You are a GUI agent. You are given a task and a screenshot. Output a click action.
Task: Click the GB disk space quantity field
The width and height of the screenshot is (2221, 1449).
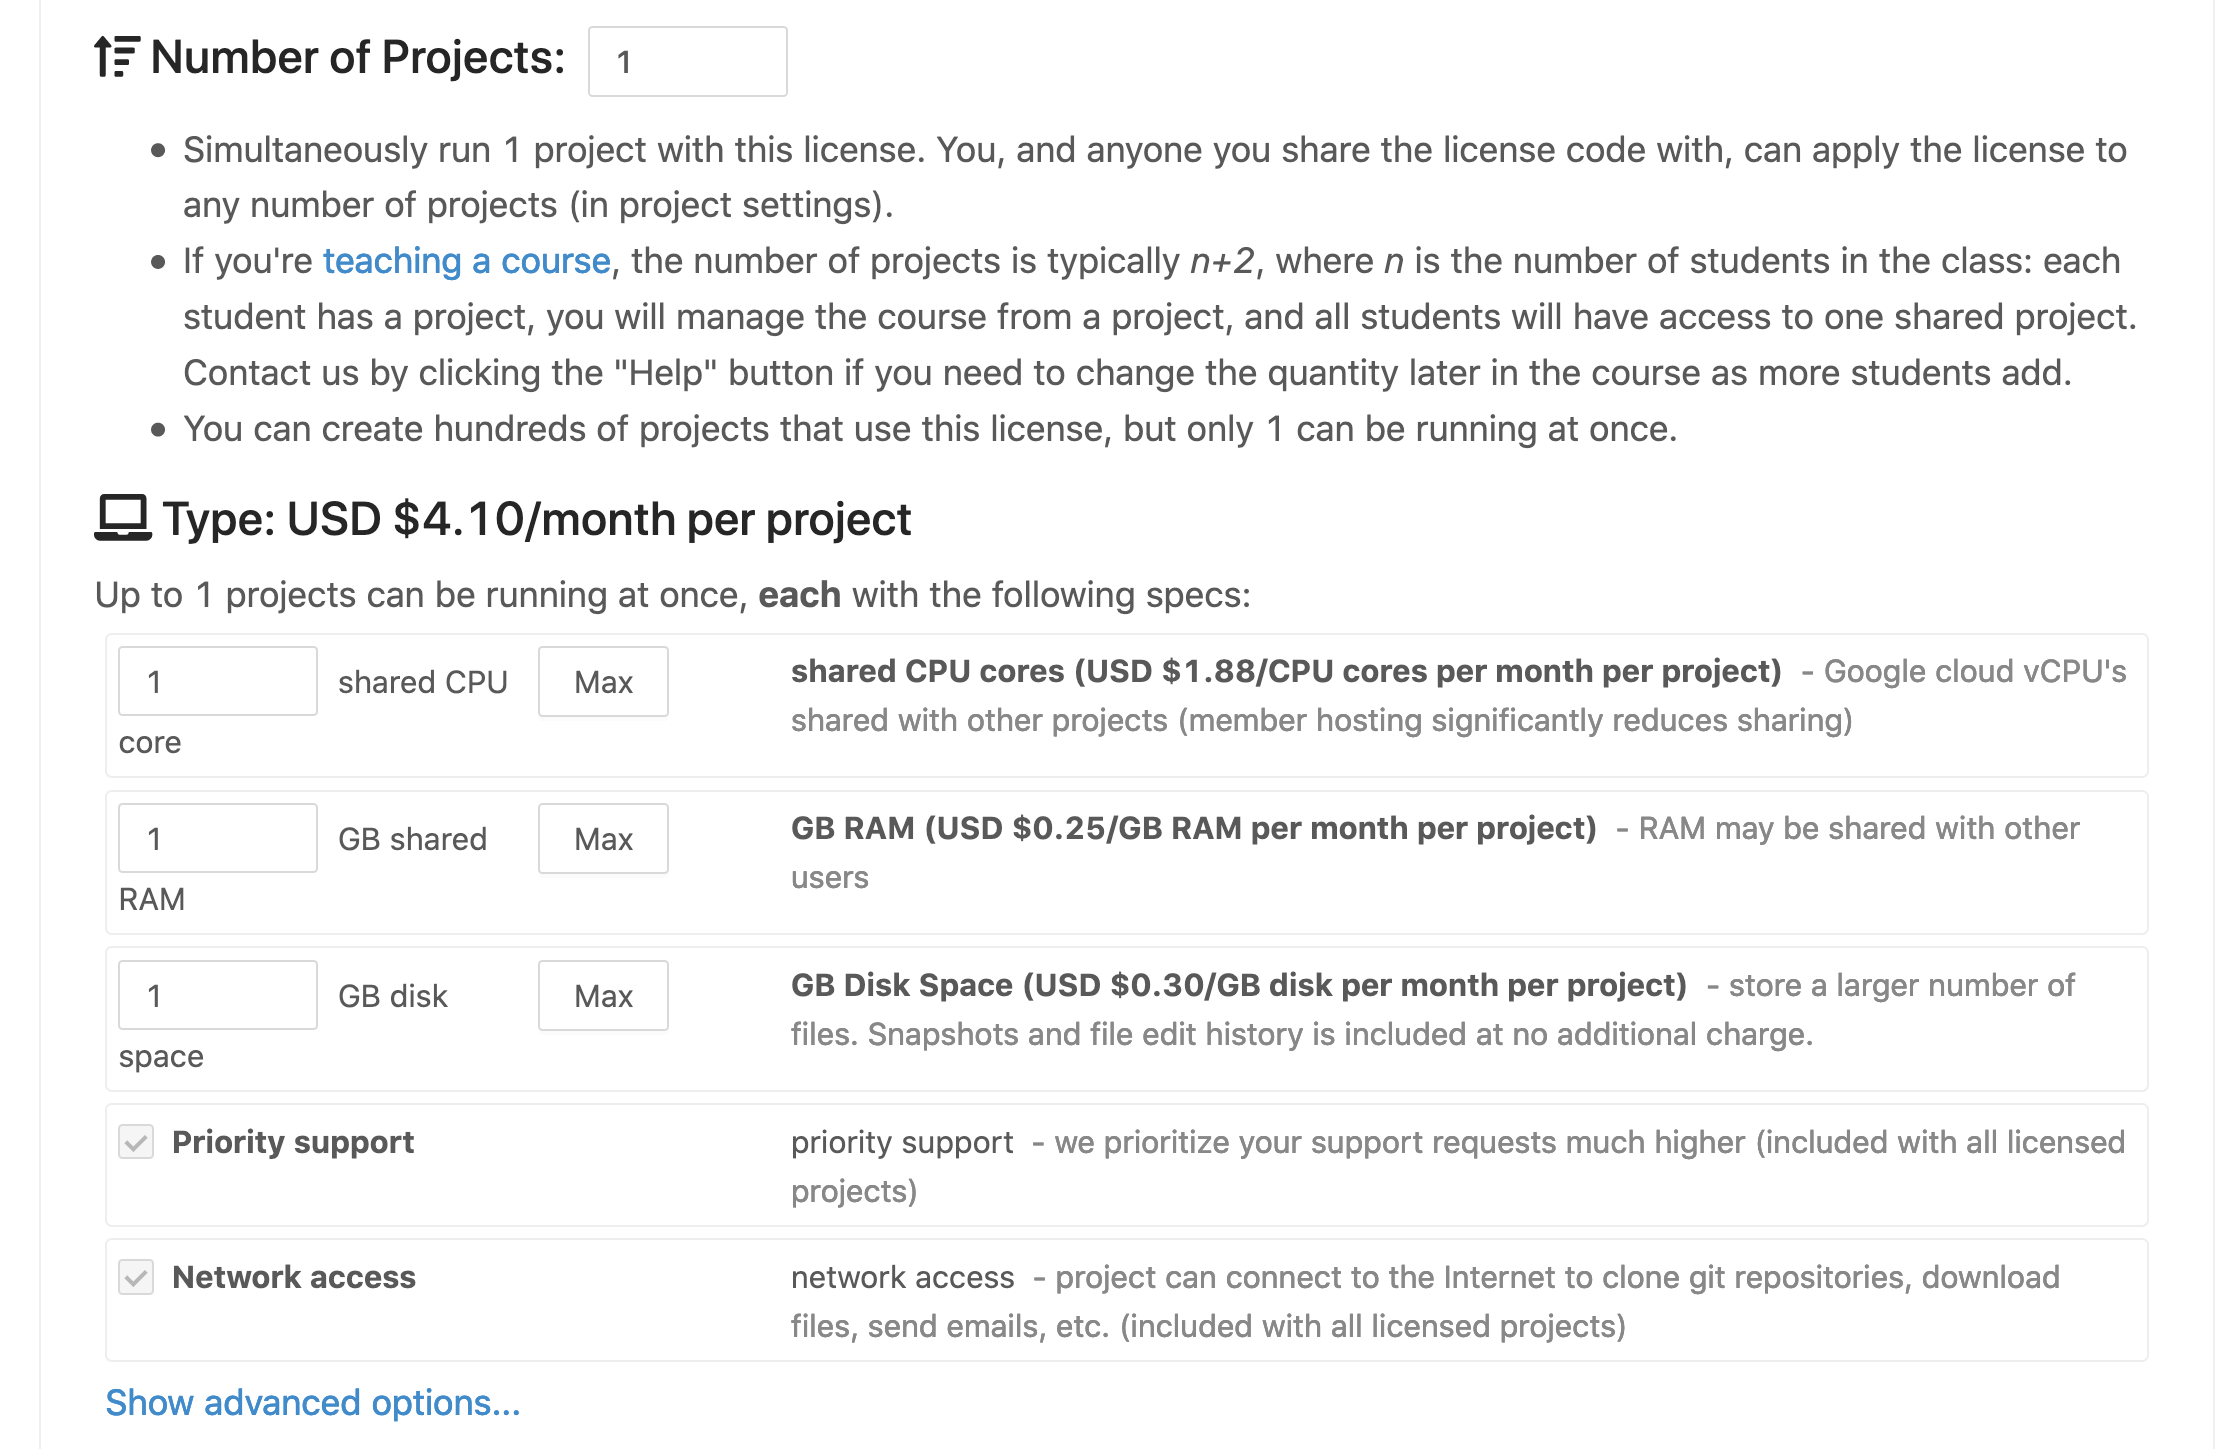click(x=217, y=996)
